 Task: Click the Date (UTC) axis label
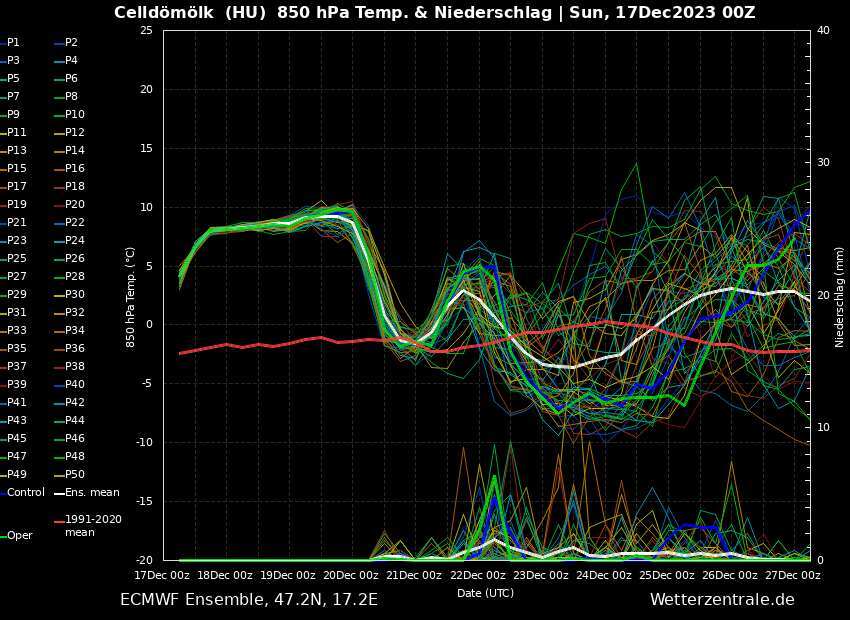(x=485, y=593)
